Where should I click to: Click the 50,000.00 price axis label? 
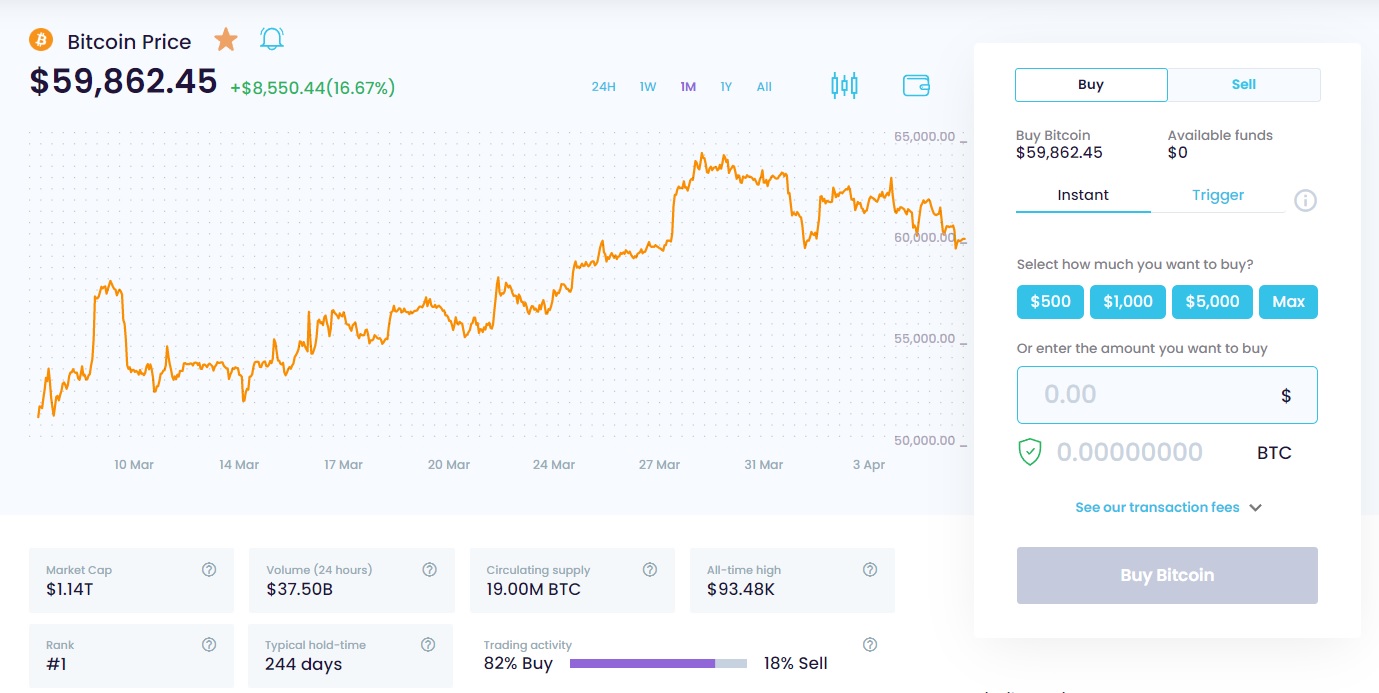tap(925, 440)
